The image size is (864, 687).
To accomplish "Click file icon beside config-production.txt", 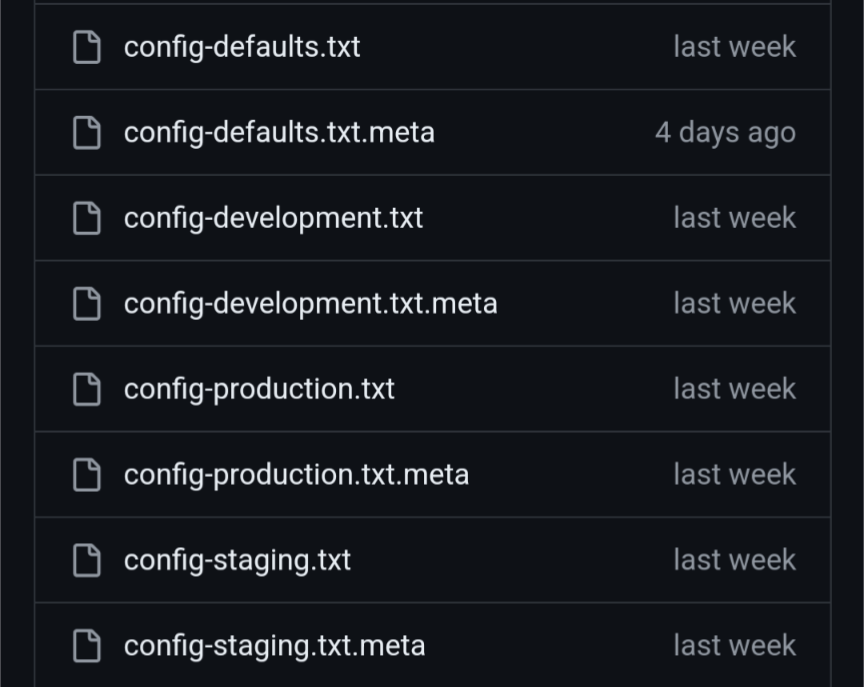I will point(88,389).
